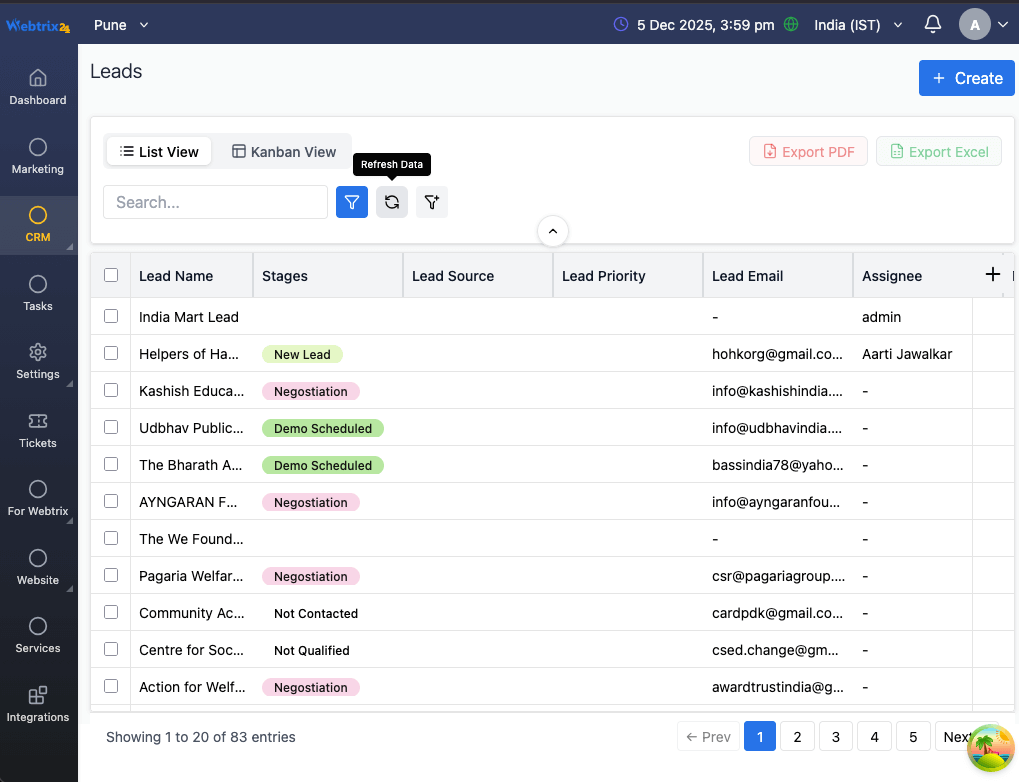Collapse the filter panel with chevron-up button
The image size is (1019, 782).
(x=553, y=231)
